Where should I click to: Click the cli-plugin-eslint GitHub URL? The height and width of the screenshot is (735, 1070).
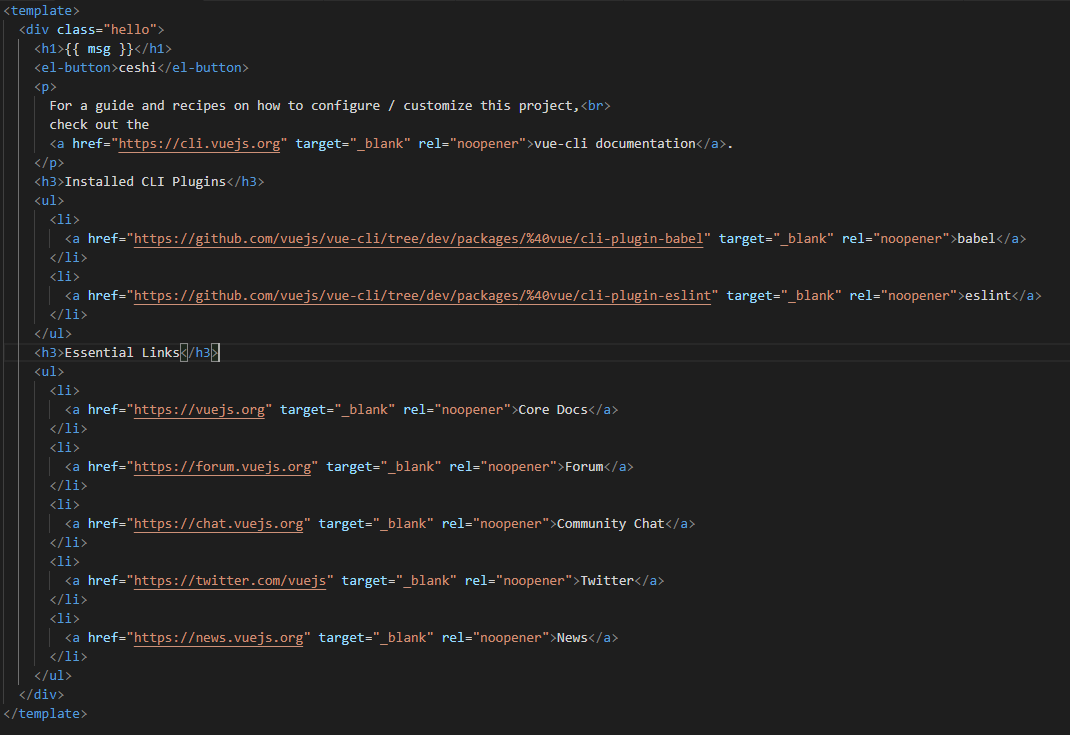click(425, 296)
